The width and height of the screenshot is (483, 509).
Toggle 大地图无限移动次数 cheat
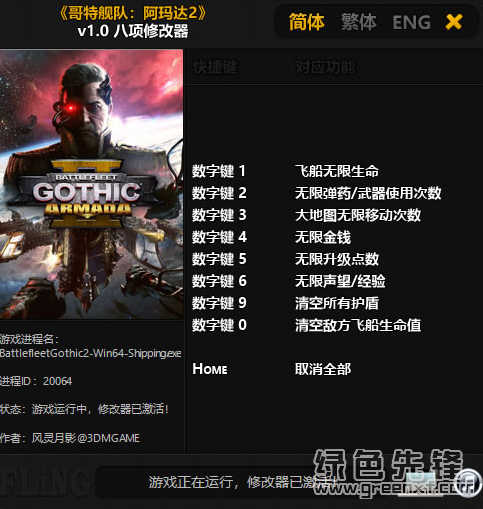tap(358, 215)
